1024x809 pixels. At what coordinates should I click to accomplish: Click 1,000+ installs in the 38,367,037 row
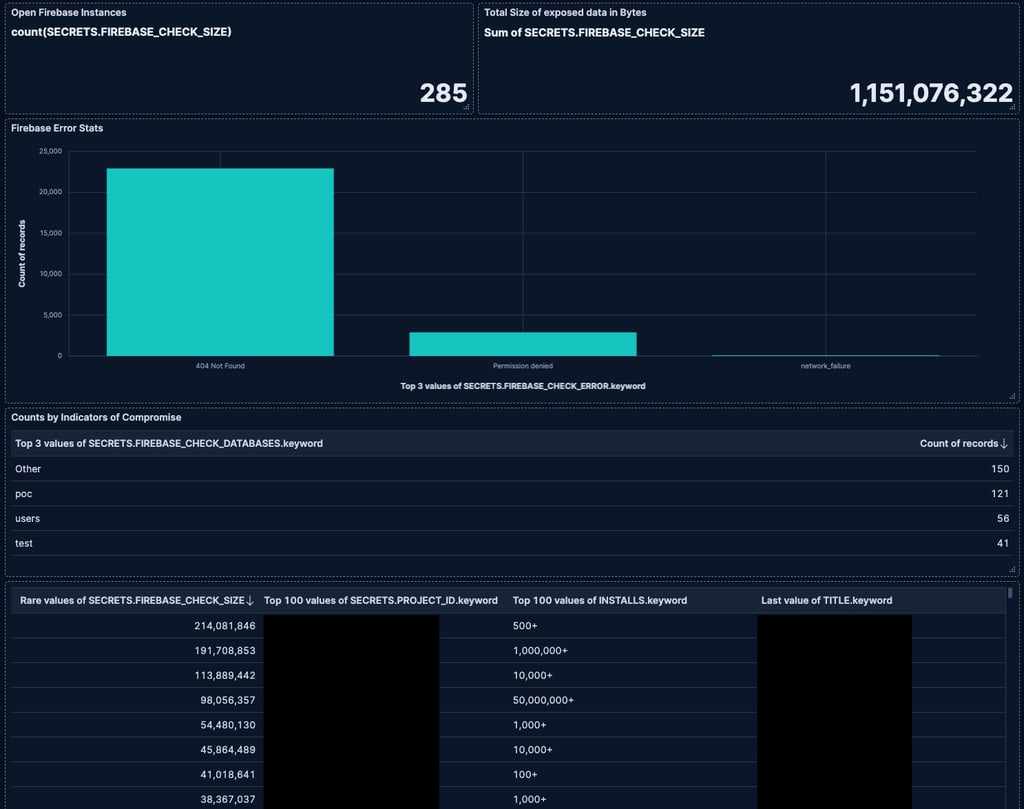[530, 799]
